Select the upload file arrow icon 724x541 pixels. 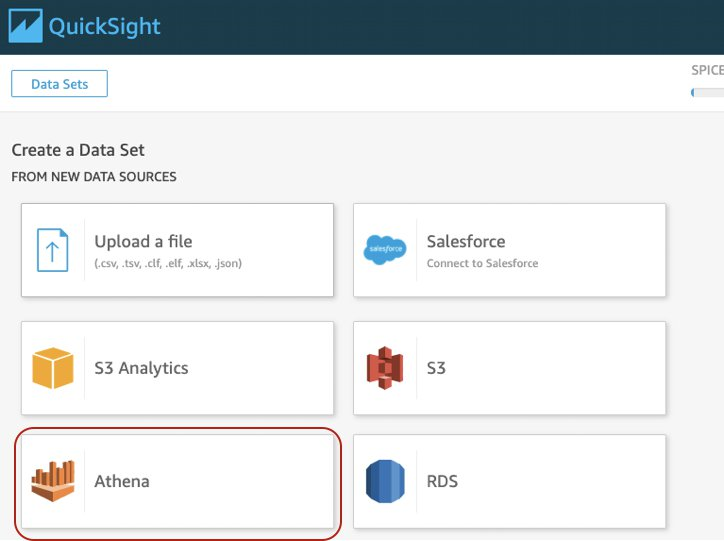52,250
